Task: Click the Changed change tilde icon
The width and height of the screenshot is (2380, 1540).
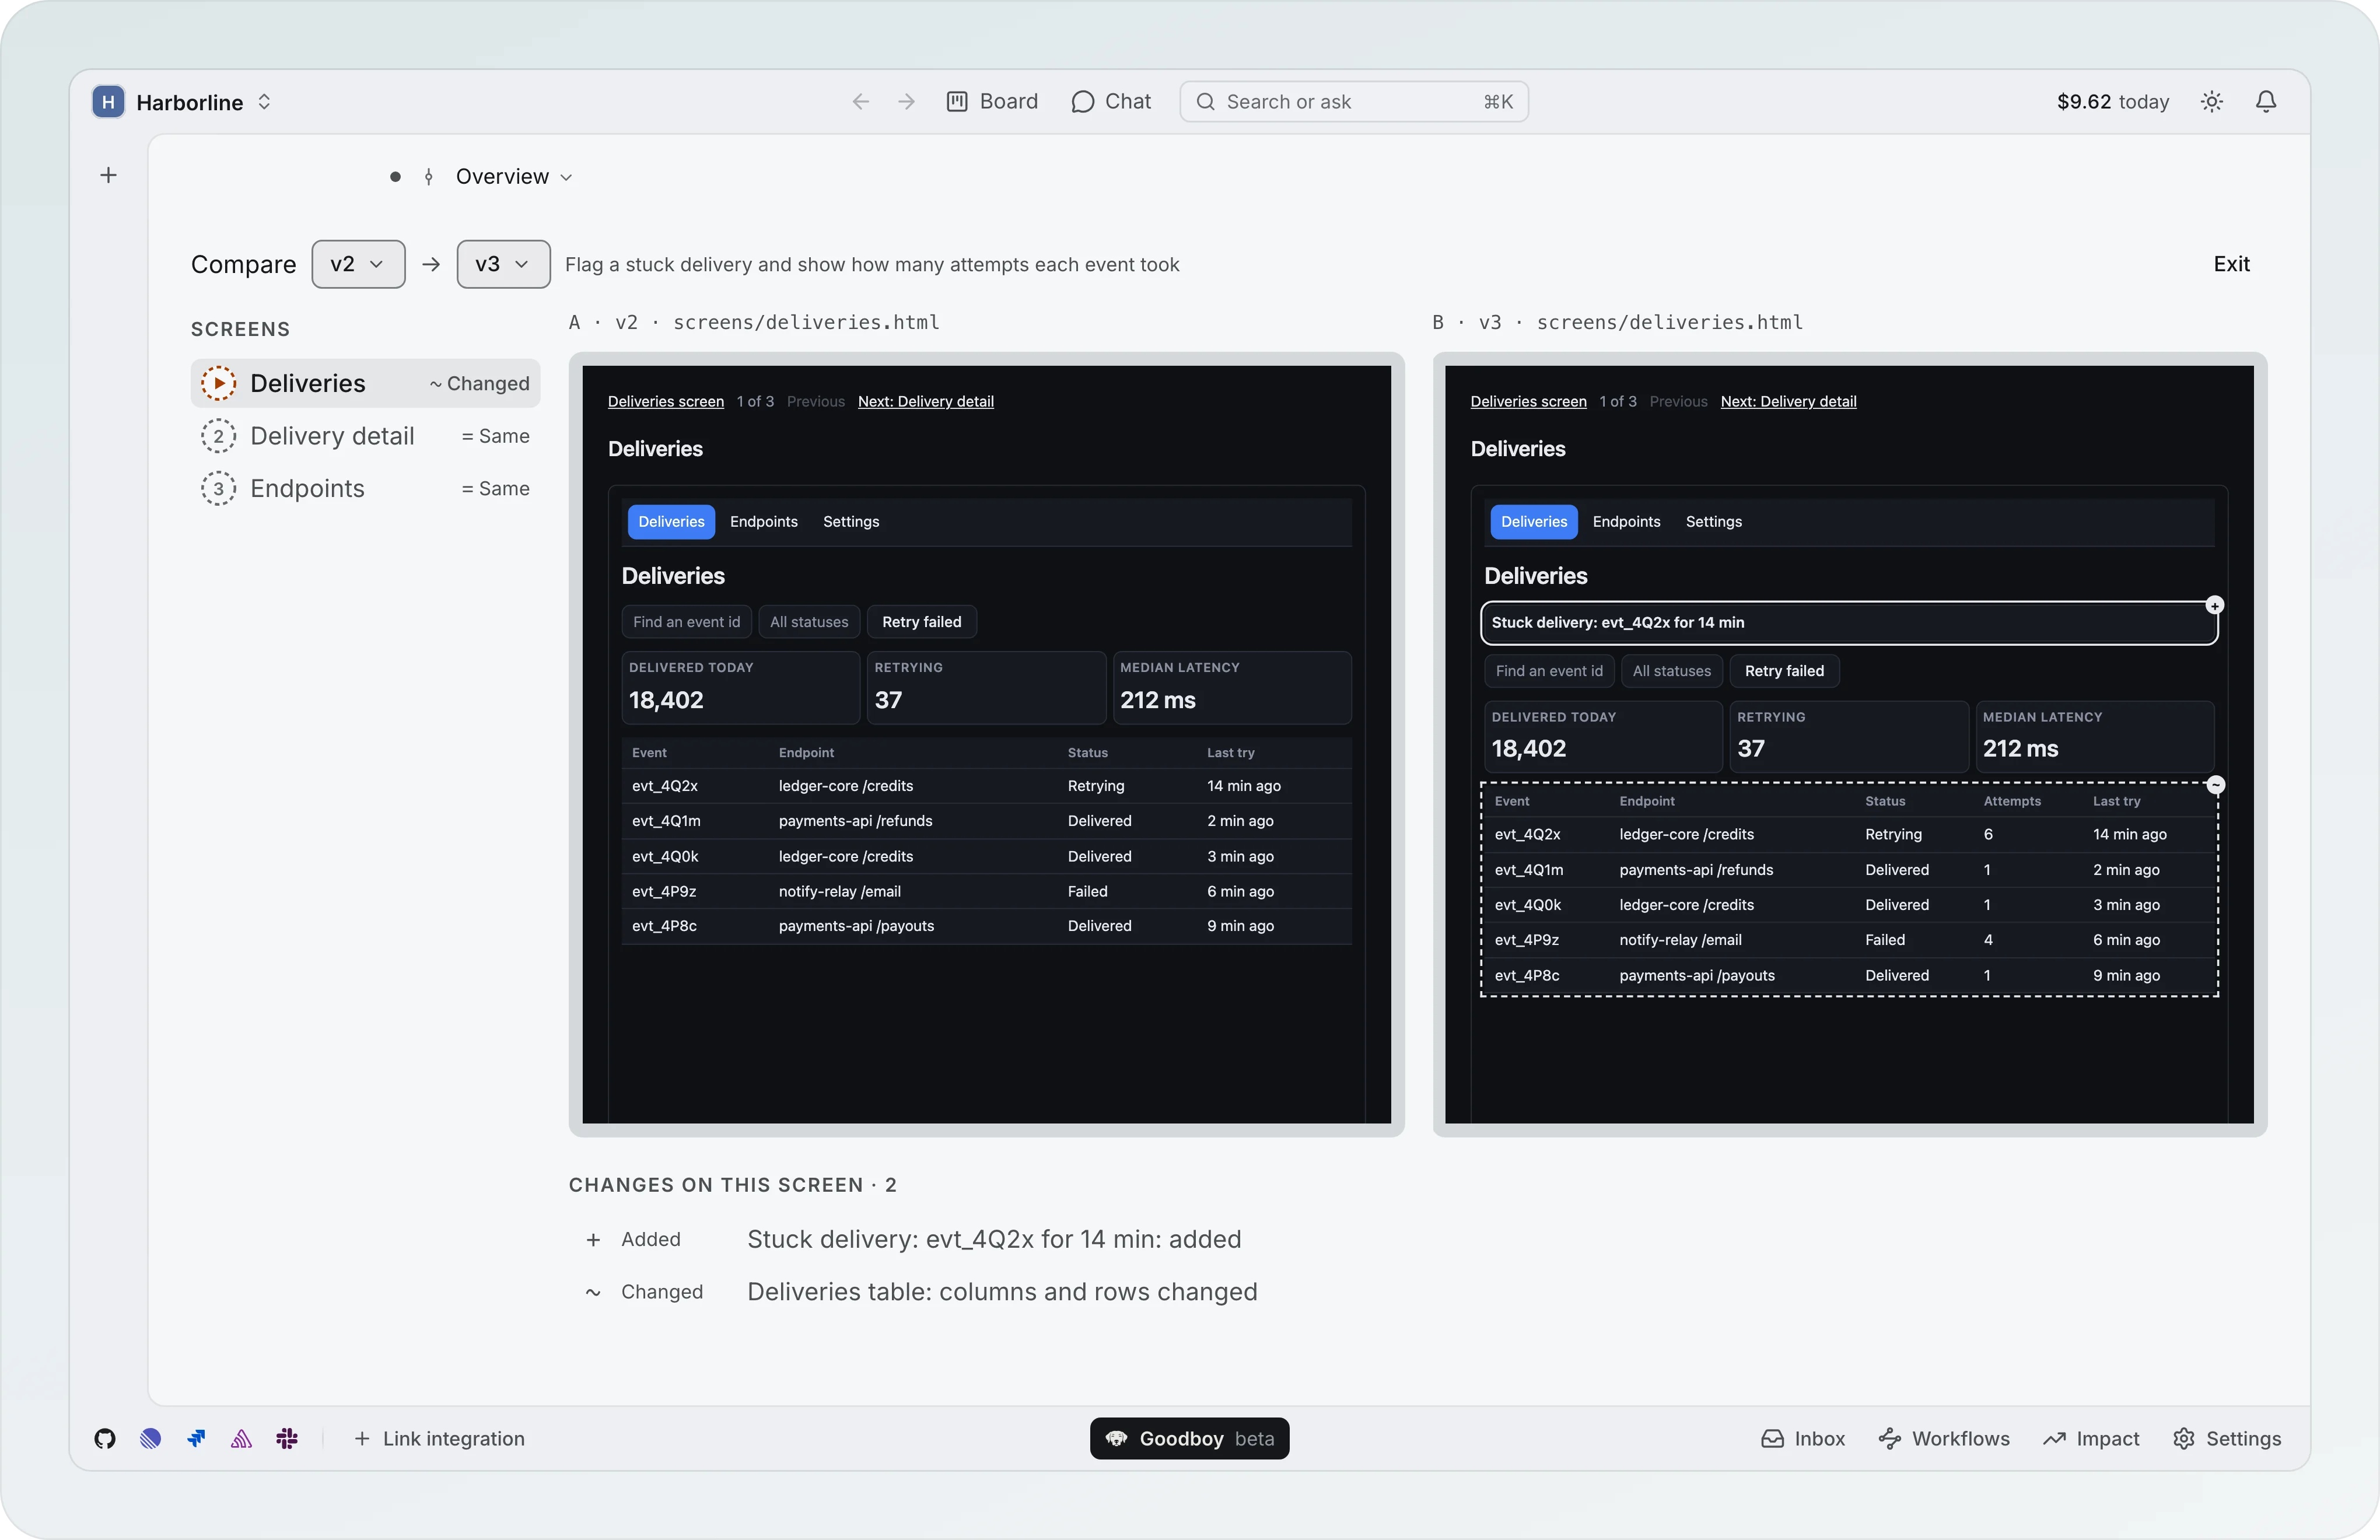Action: (x=593, y=1292)
